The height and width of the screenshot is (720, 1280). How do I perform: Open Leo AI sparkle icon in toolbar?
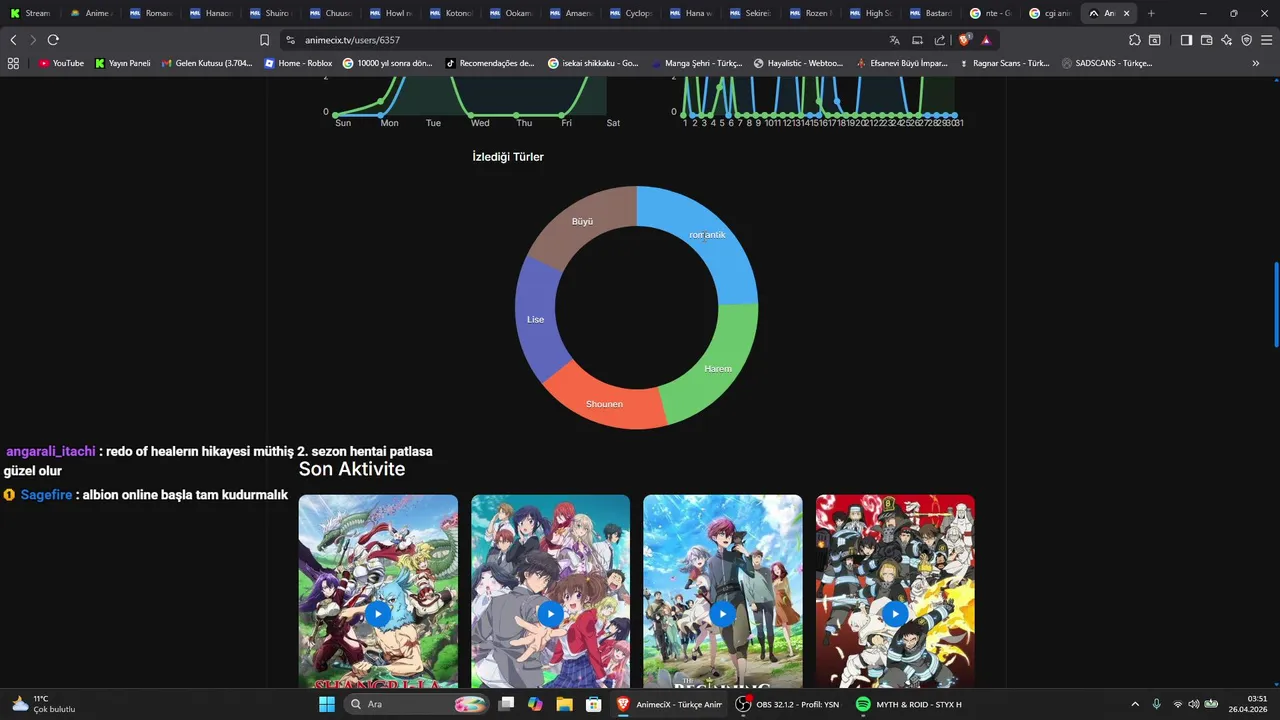click(1227, 40)
